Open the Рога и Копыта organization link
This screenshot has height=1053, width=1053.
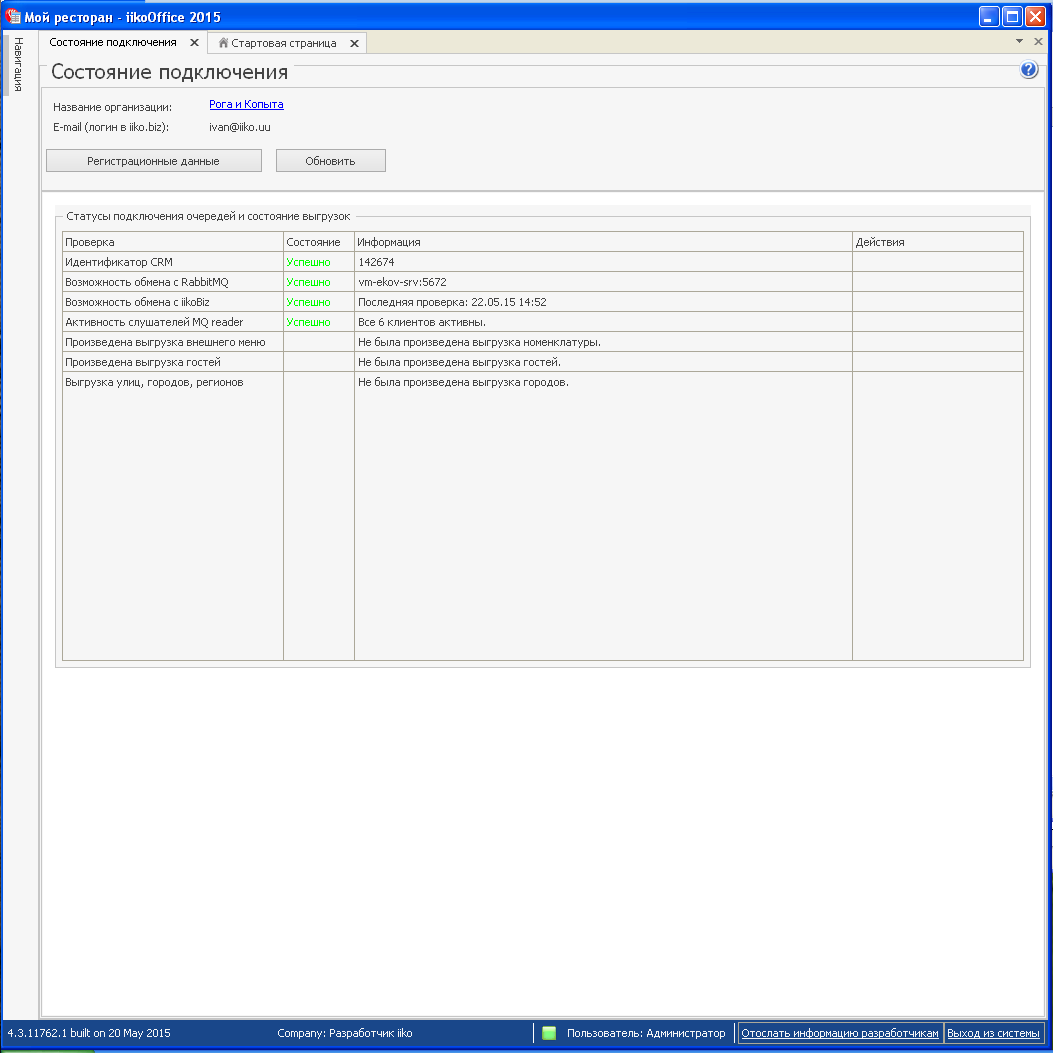[246, 105]
